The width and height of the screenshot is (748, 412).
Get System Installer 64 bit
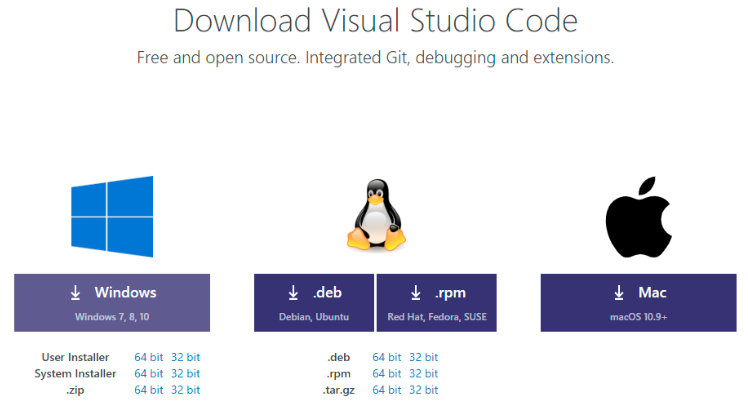(149, 373)
